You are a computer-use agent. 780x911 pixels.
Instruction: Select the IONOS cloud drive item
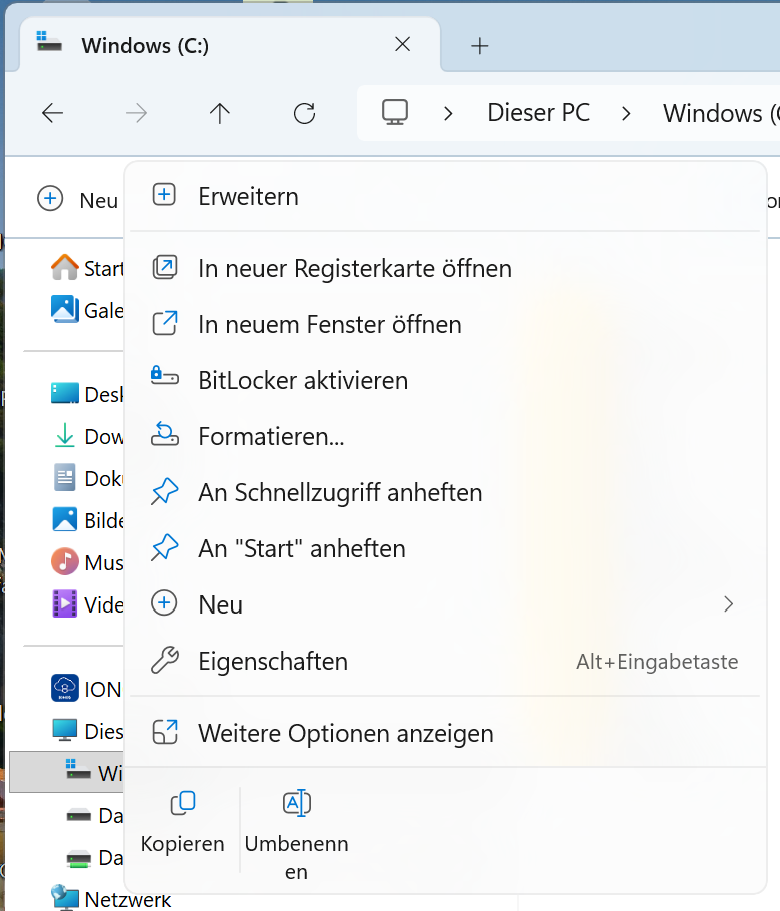(x=87, y=688)
